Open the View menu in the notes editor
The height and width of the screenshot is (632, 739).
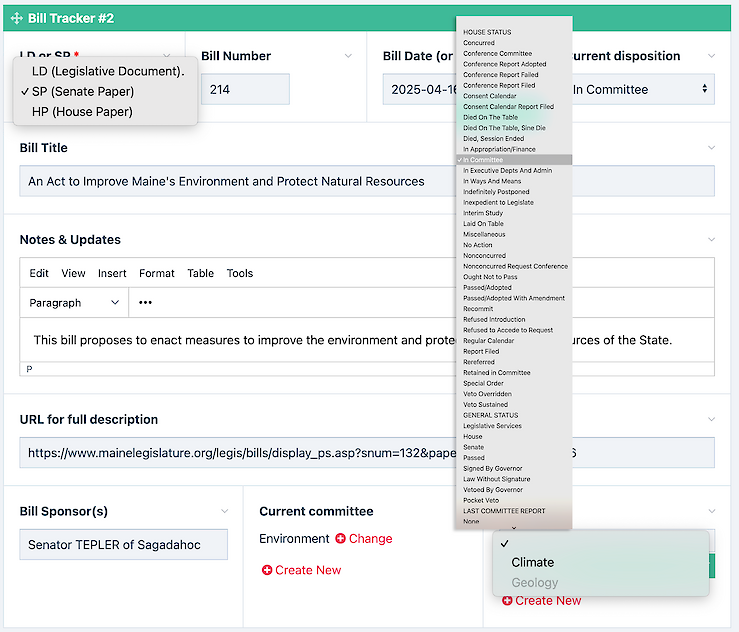[x=73, y=273]
